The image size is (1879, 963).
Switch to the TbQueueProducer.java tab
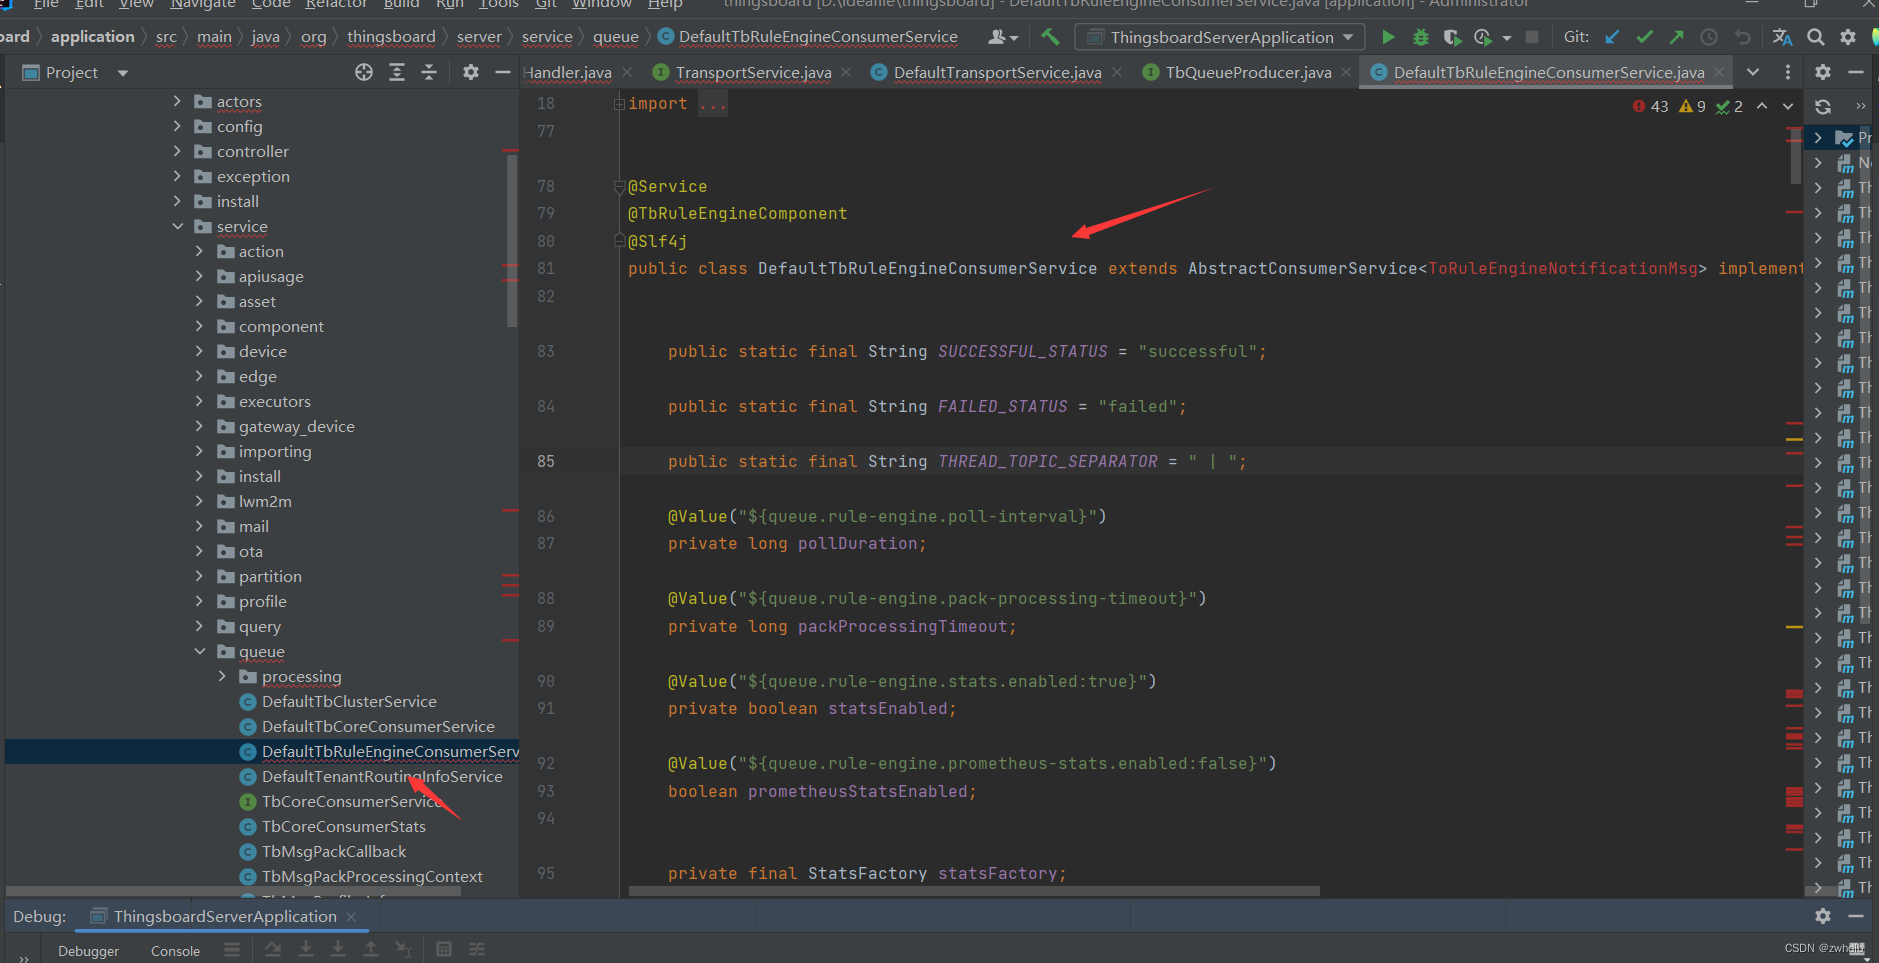1248,72
